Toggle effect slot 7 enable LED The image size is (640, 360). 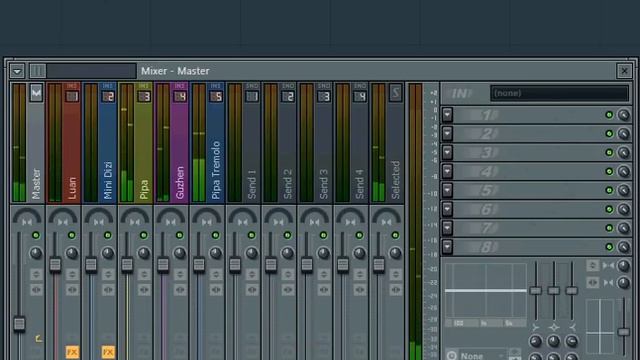609,228
